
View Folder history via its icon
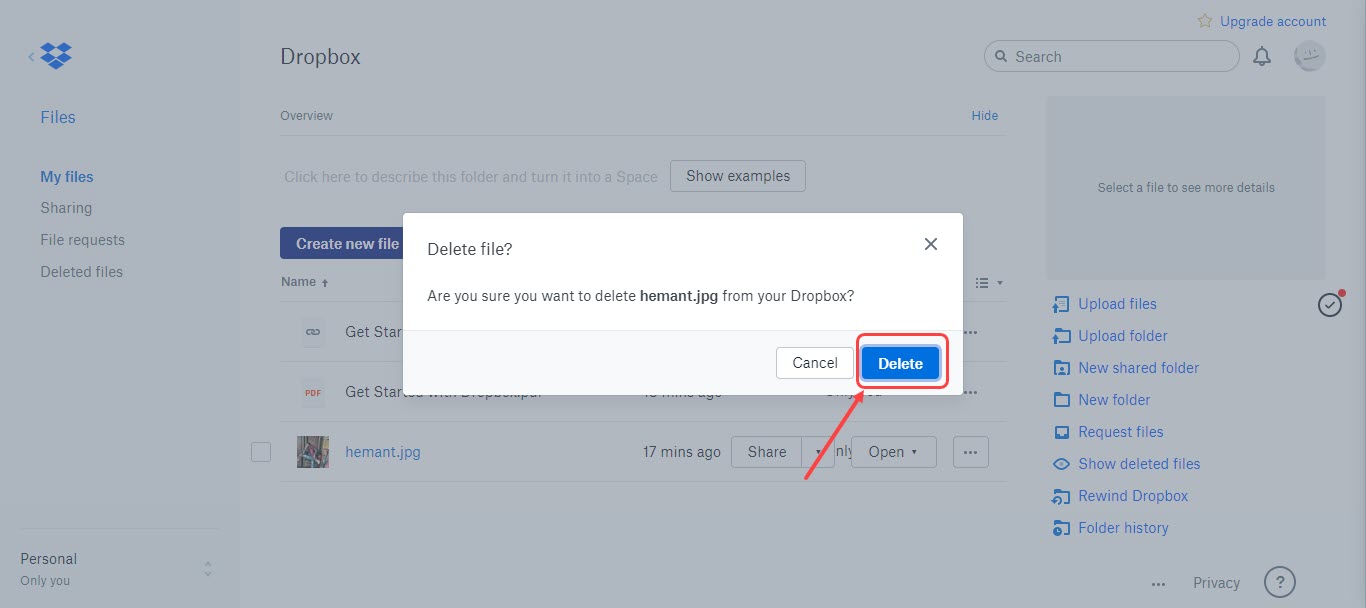coord(1060,527)
